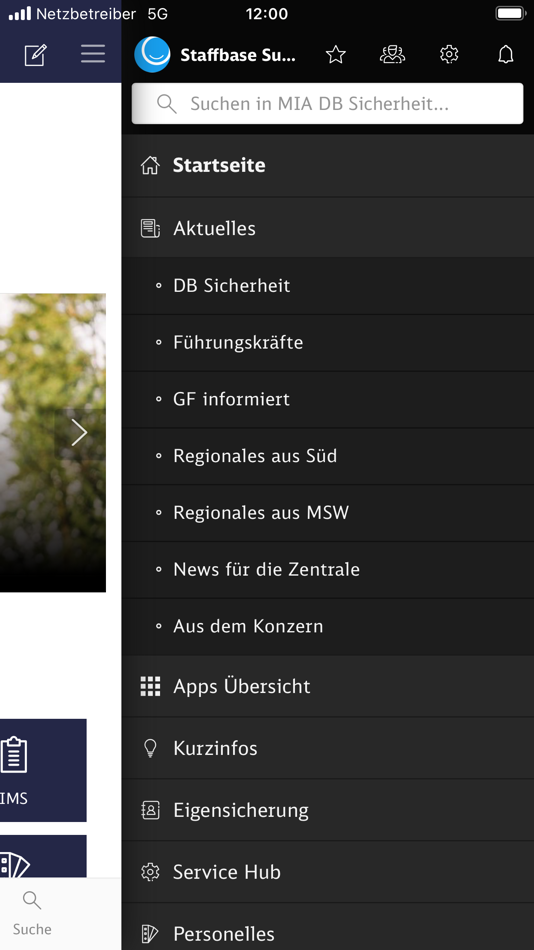Open favorites via the star icon
Image resolution: width=534 pixels, height=950 pixels.
[x=335, y=55]
